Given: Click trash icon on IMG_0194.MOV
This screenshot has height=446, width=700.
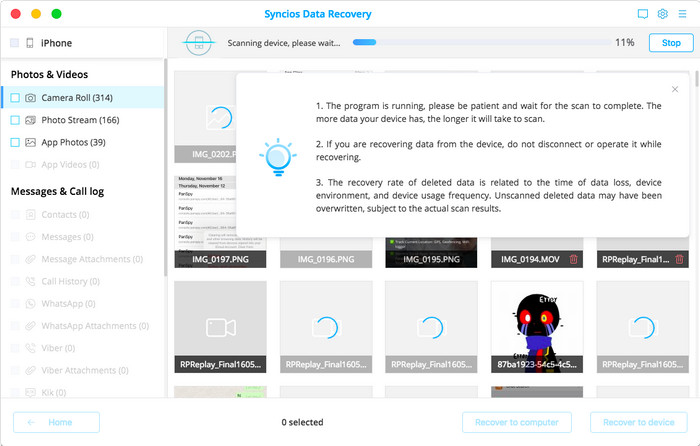Looking at the screenshot, I should point(574,259).
